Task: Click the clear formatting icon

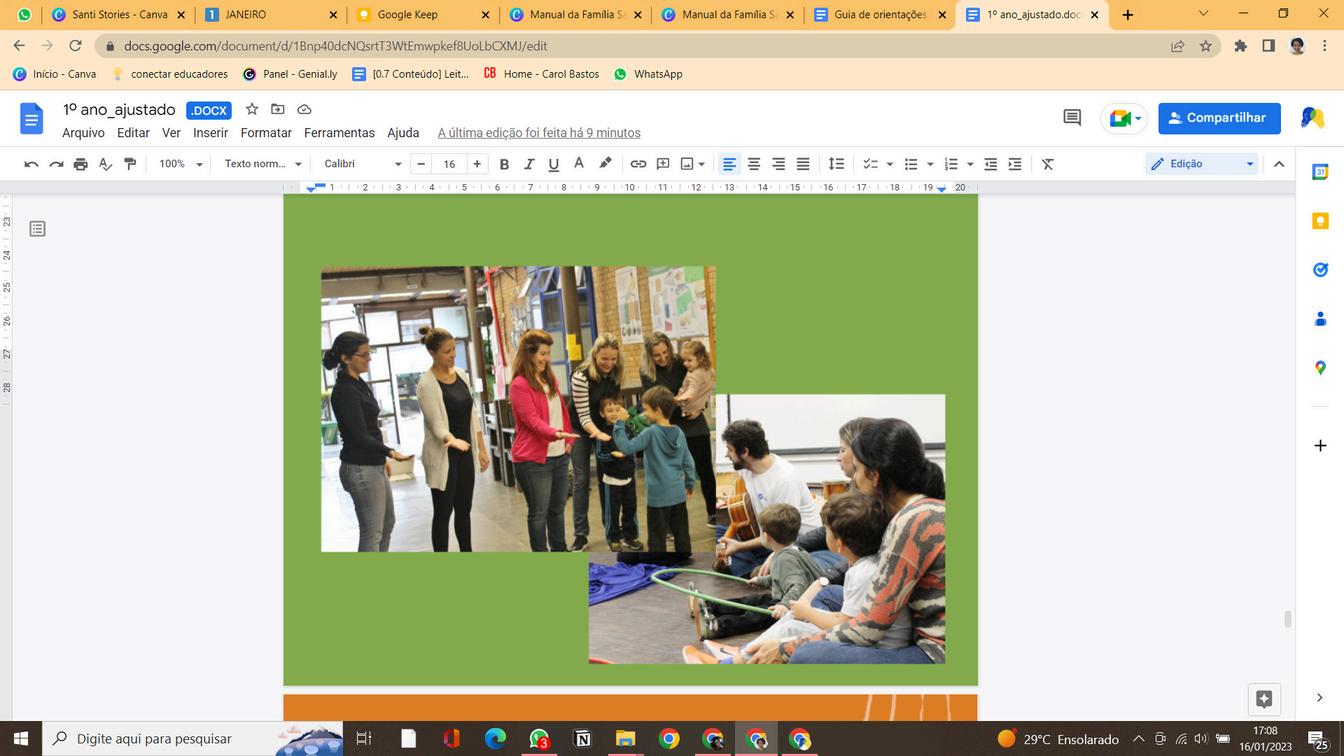Action: tap(1048, 164)
